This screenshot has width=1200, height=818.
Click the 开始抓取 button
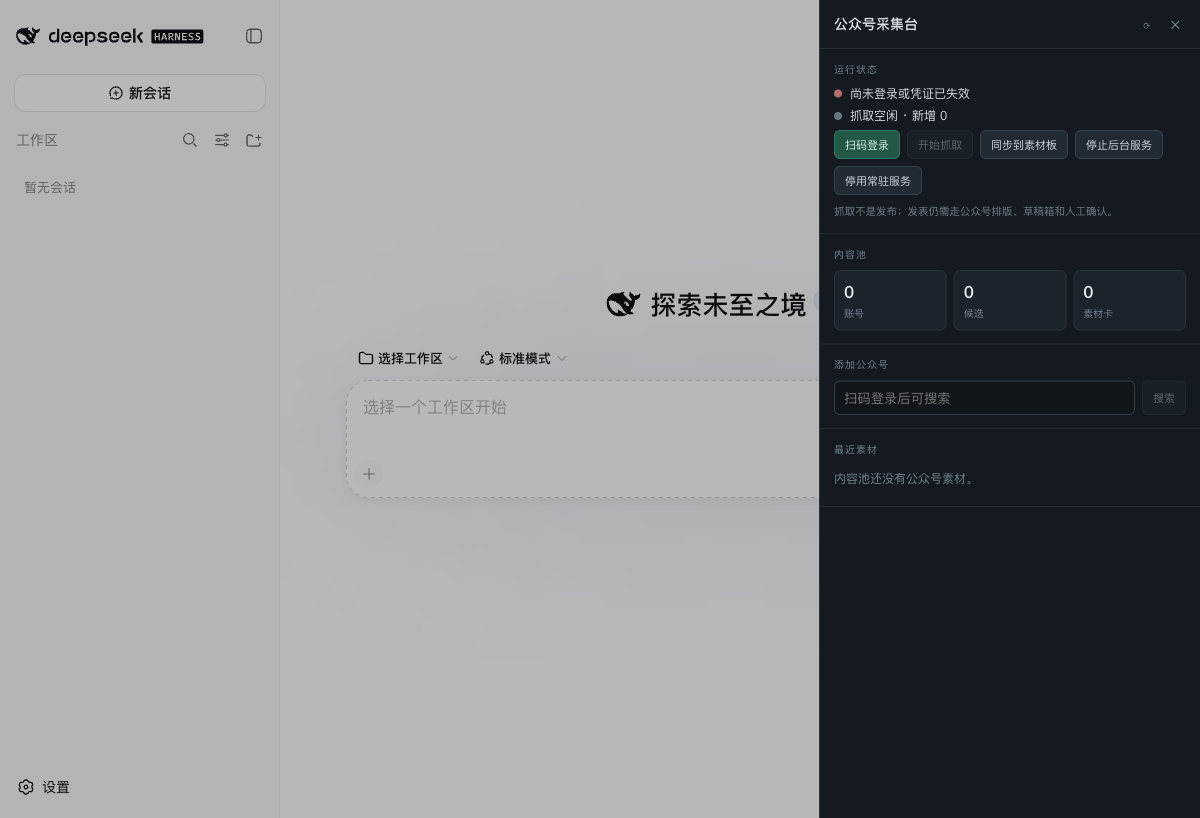(x=940, y=145)
